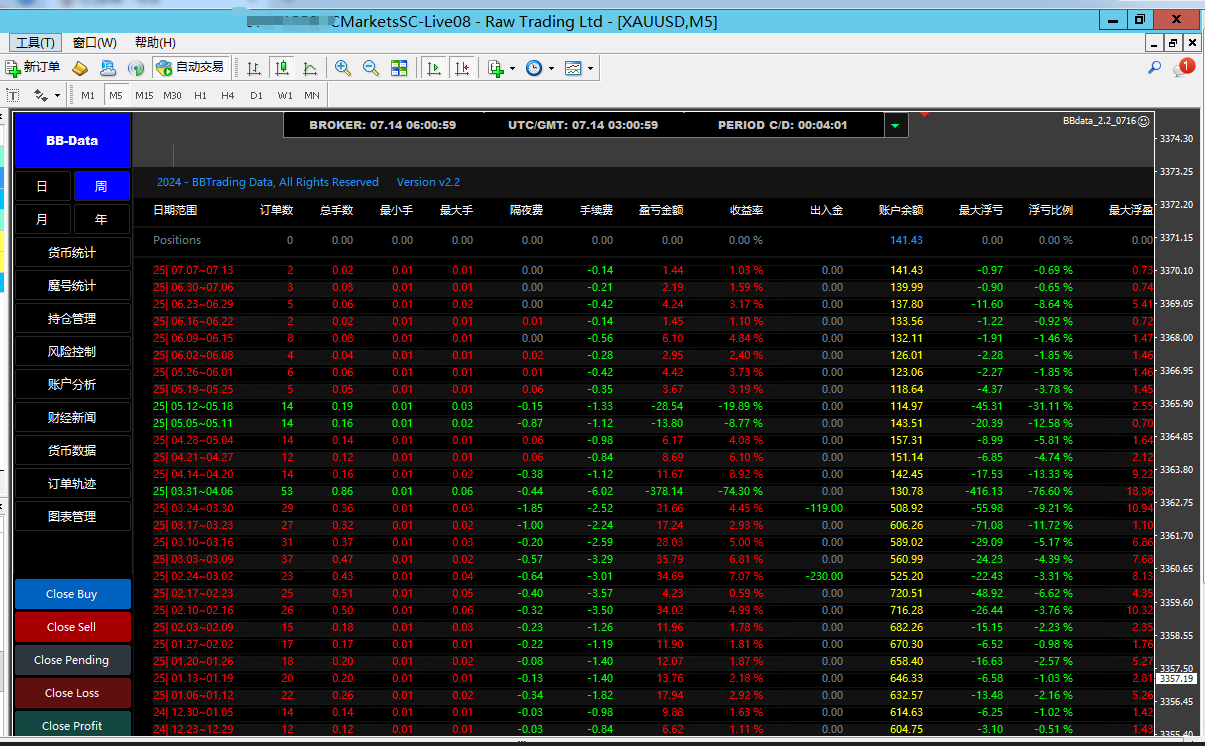1205x746 pixels.
Task: Open the periods clock dropdown
Action: (x=539, y=68)
